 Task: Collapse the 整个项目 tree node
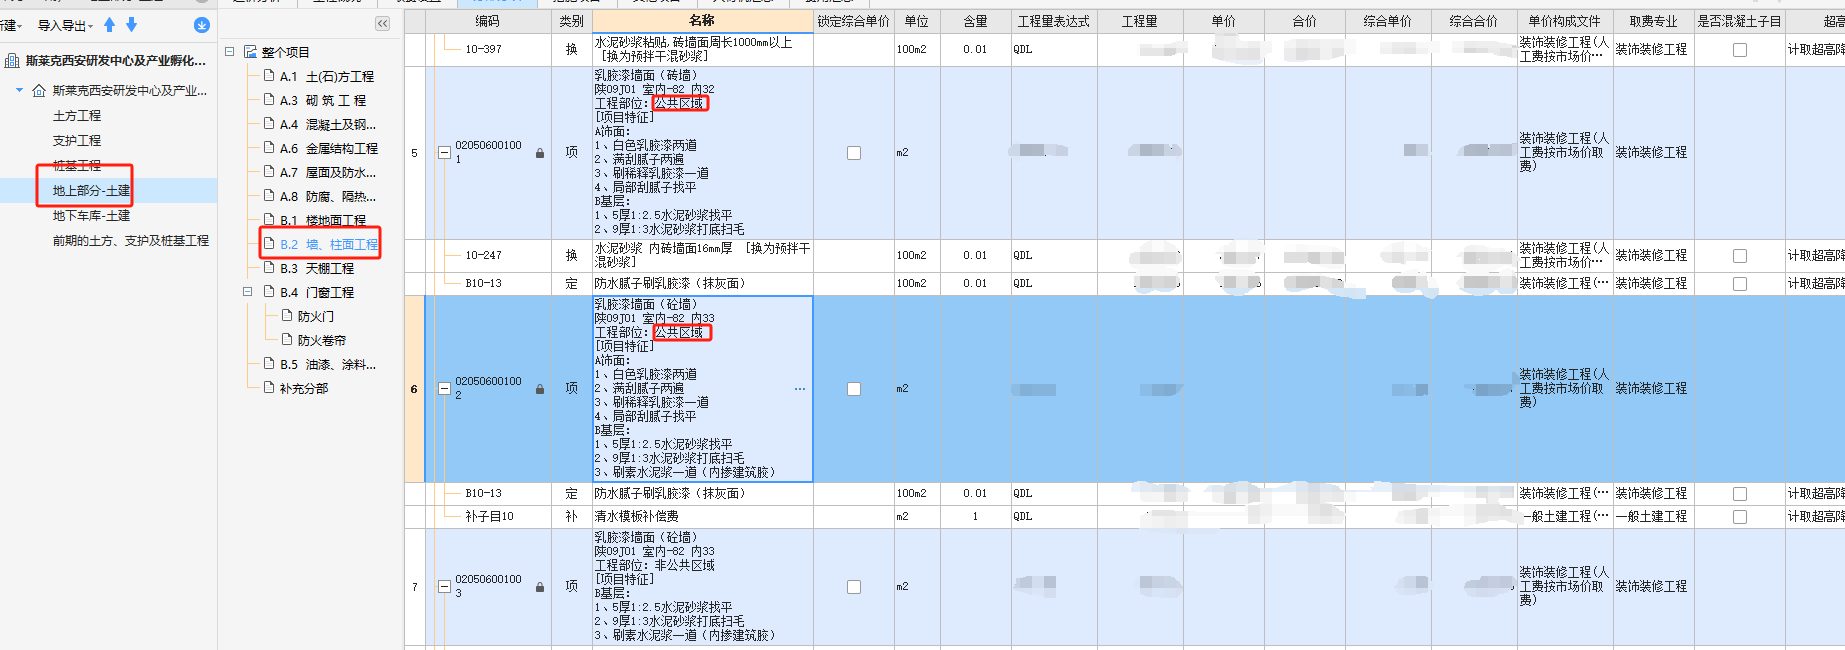tap(230, 52)
